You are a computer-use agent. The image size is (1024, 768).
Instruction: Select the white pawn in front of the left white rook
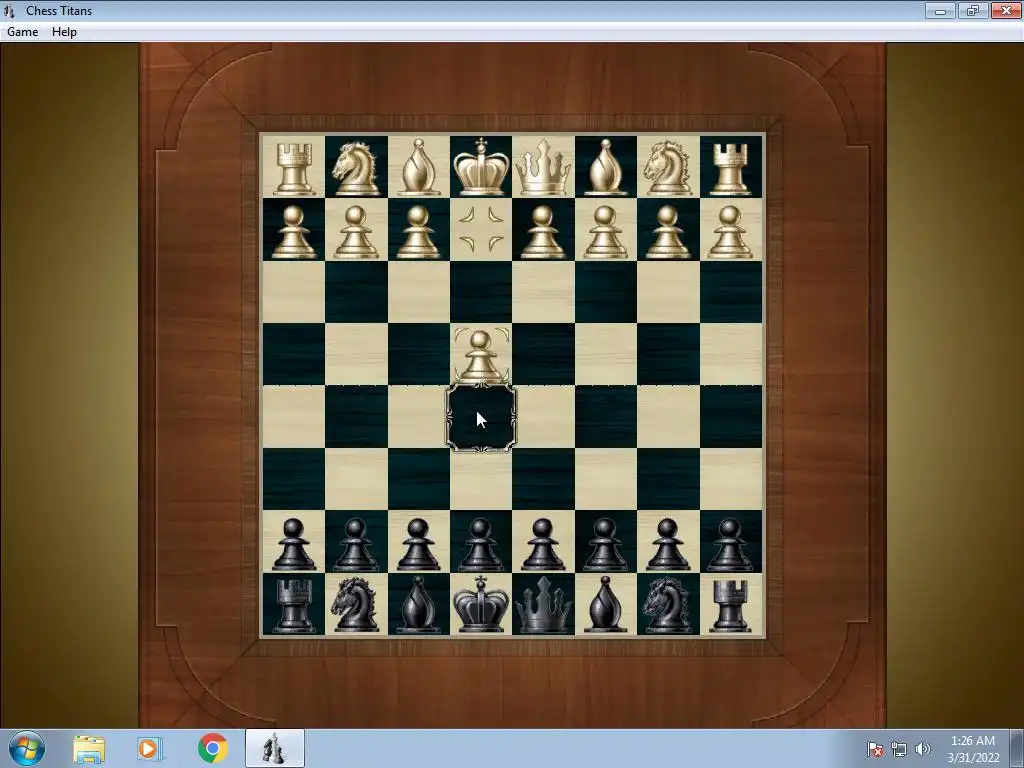(293, 232)
